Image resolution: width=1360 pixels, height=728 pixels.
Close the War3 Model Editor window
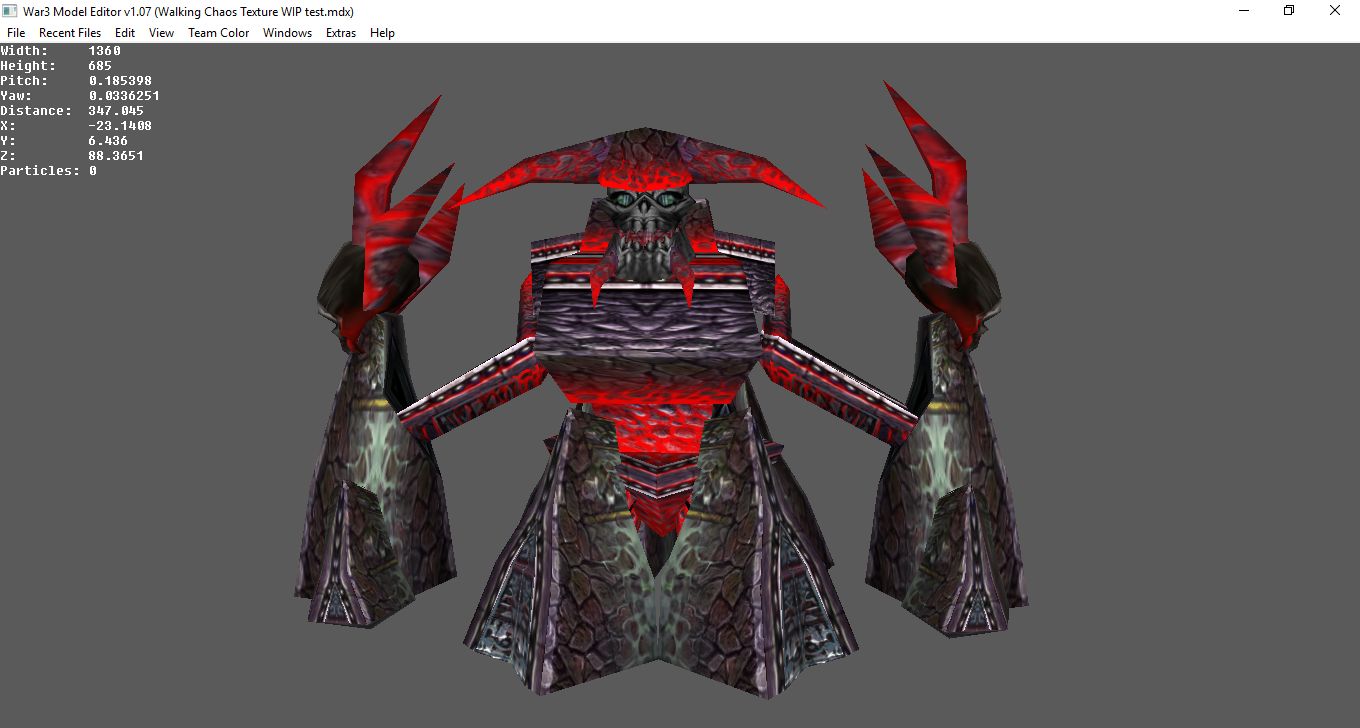coord(1336,11)
